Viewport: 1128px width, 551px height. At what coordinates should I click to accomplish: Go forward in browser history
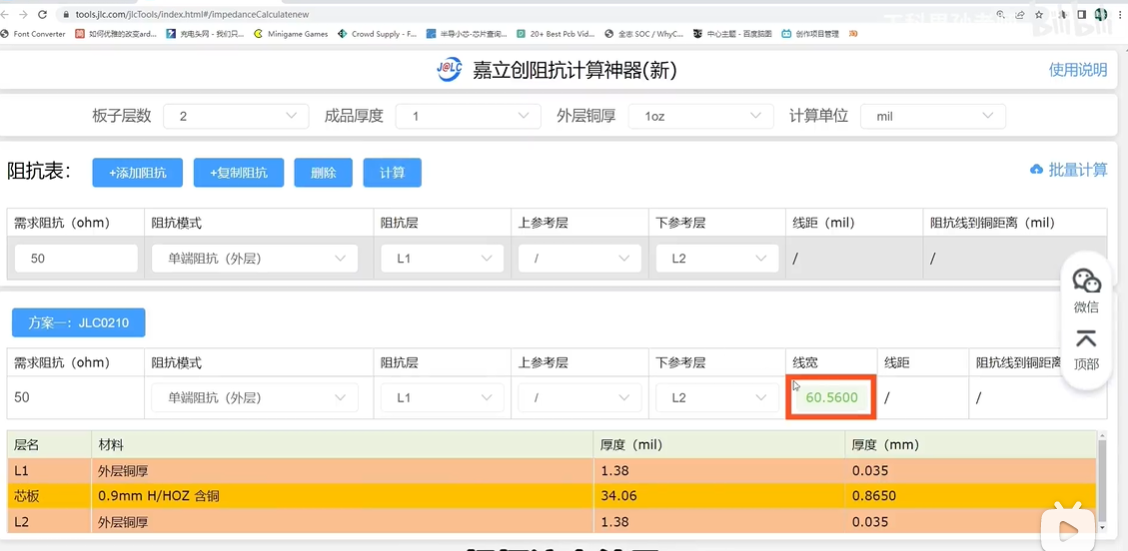tap(24, 14)
